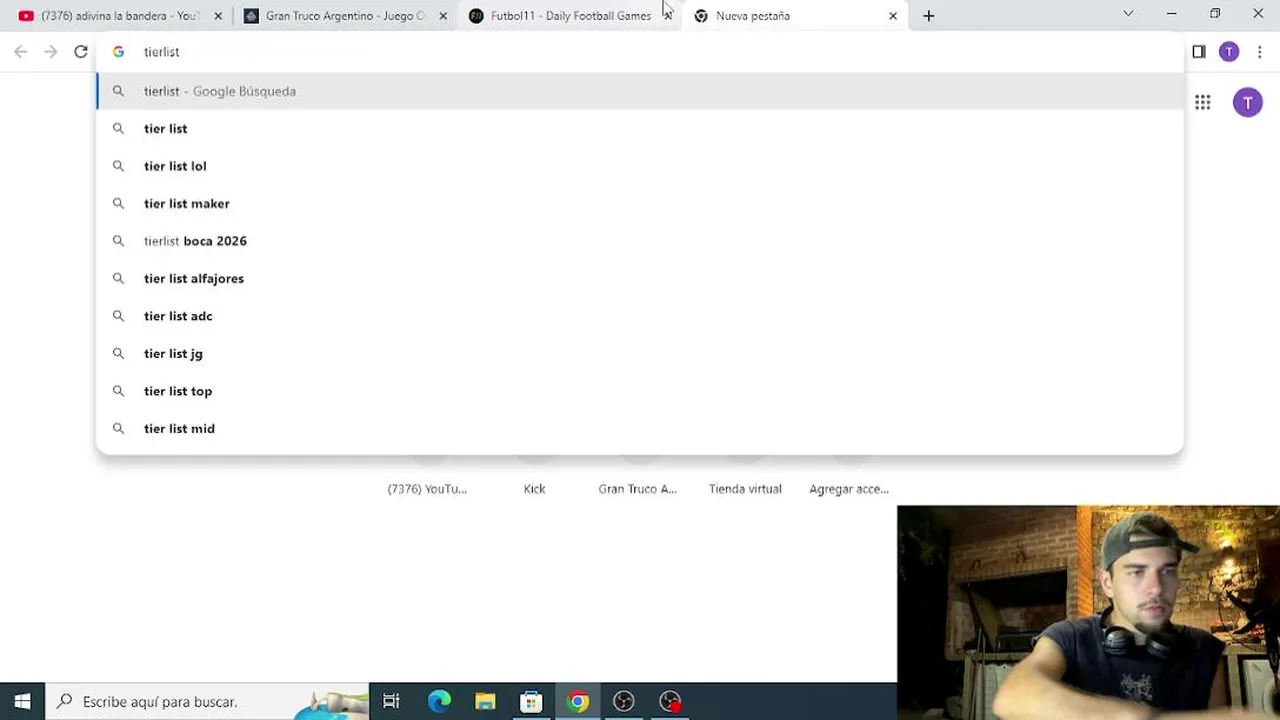Close the Gran Truco Argentino tab

pyautogui.click(x=443, y=16)
